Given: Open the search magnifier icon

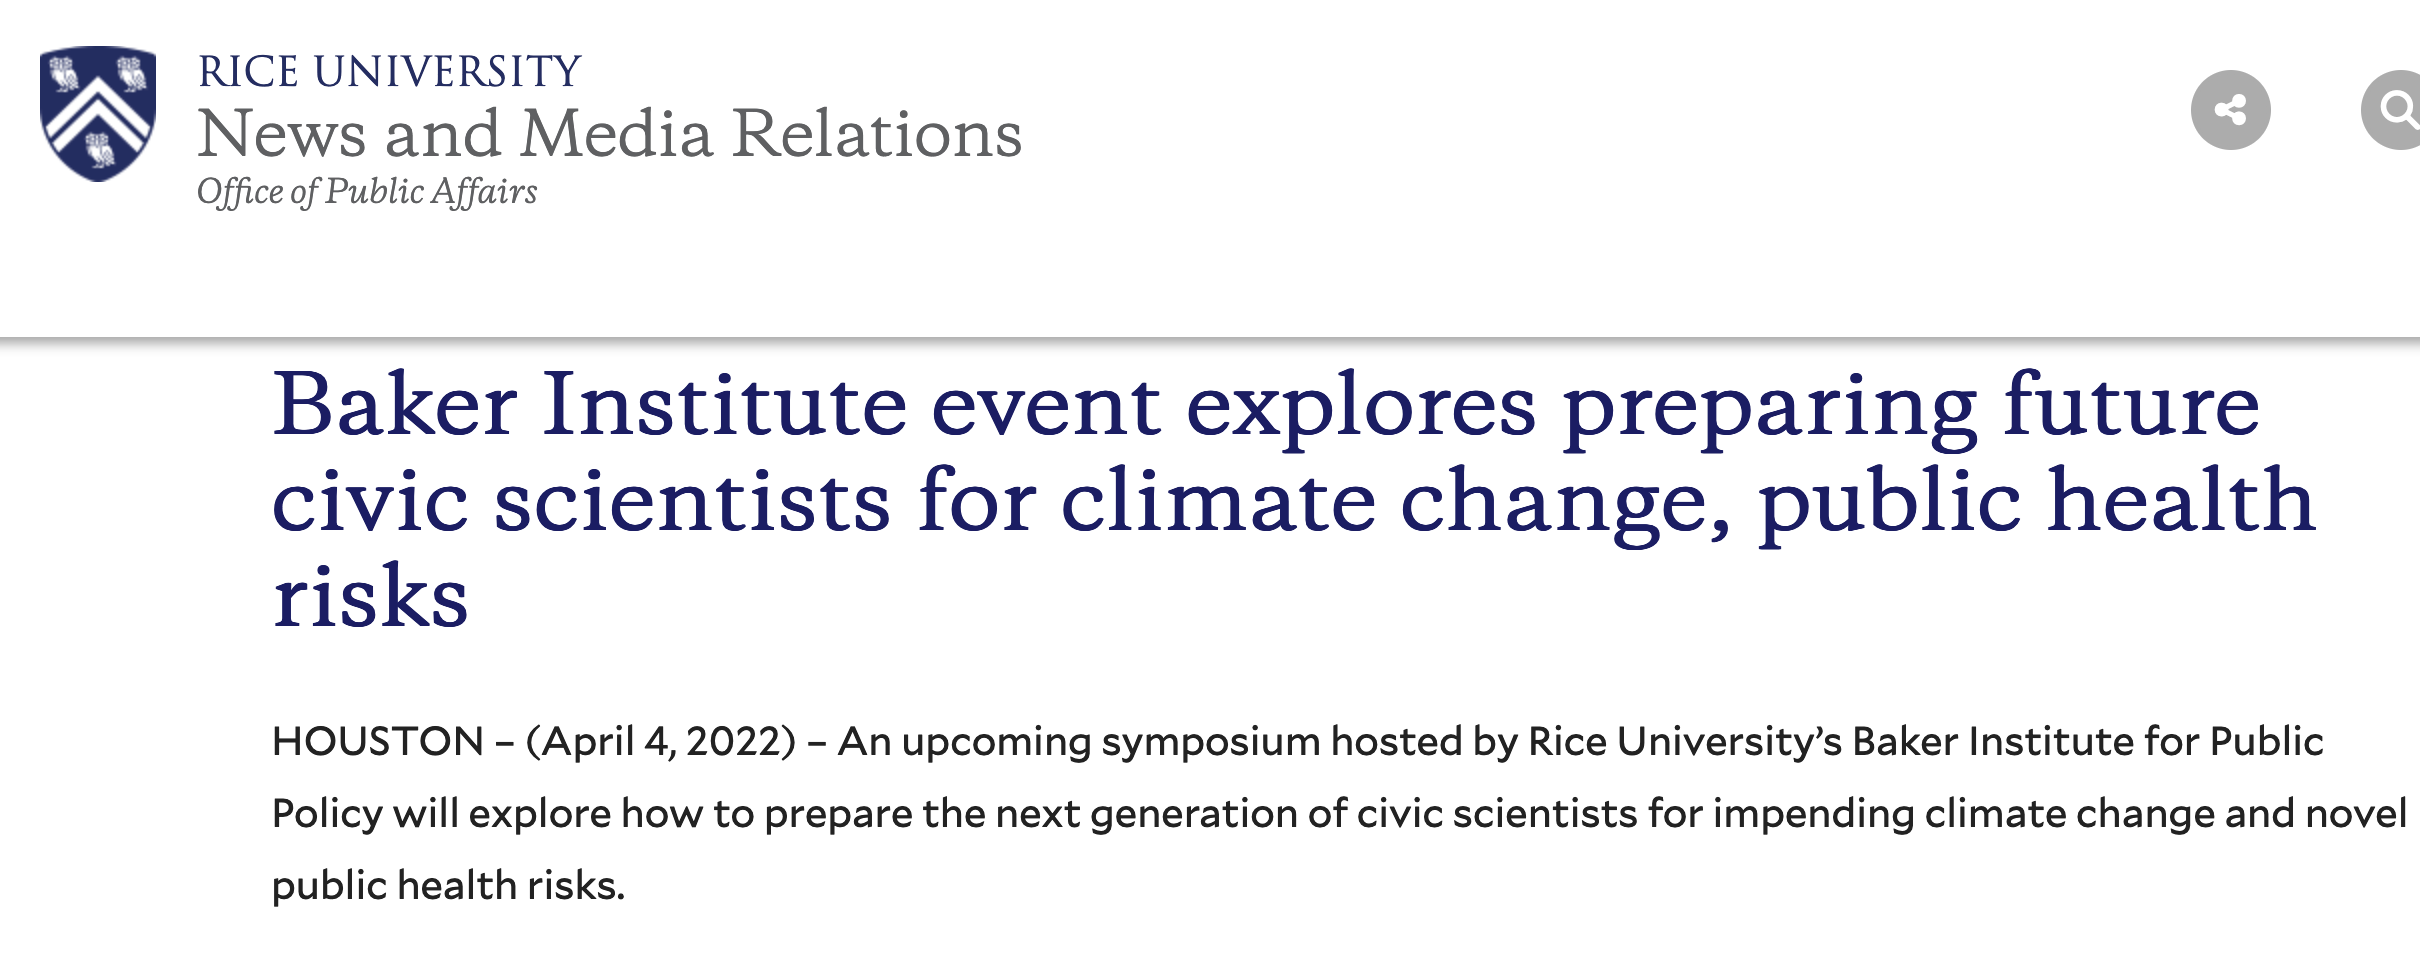Looking at the screenshot, I should (2397, 109).
